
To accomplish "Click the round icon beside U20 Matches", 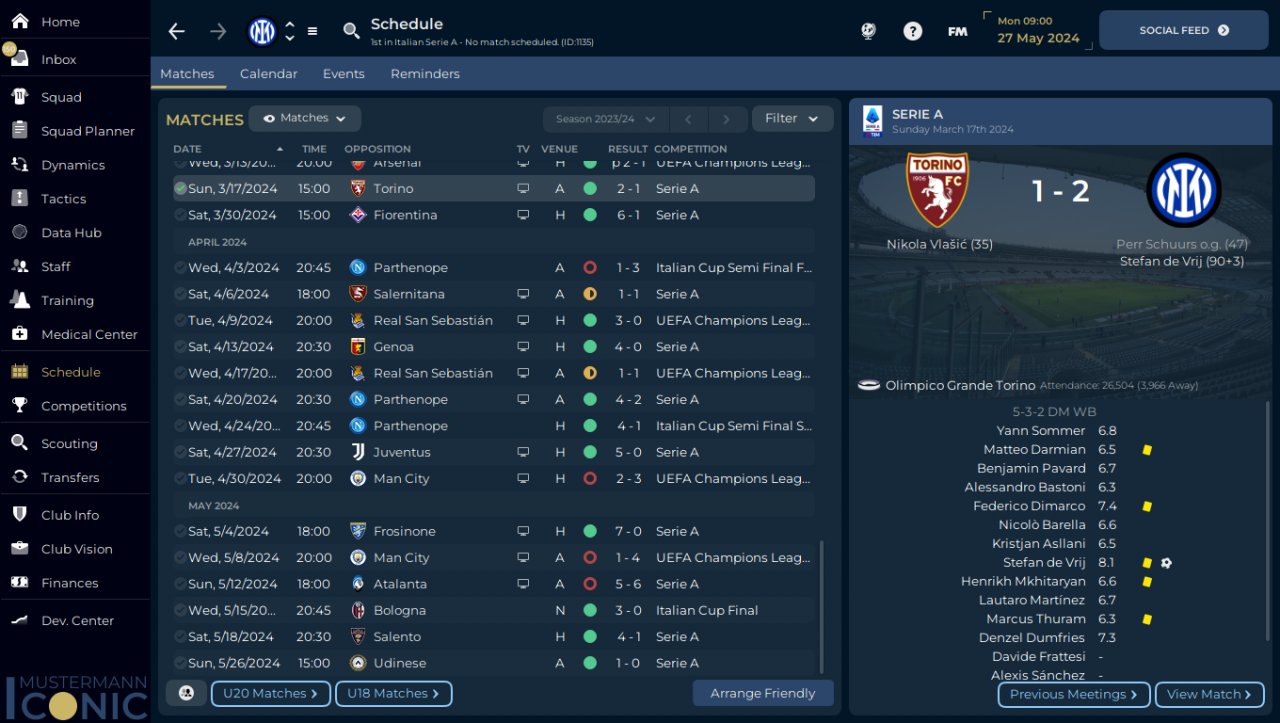I will click(186, 693).
